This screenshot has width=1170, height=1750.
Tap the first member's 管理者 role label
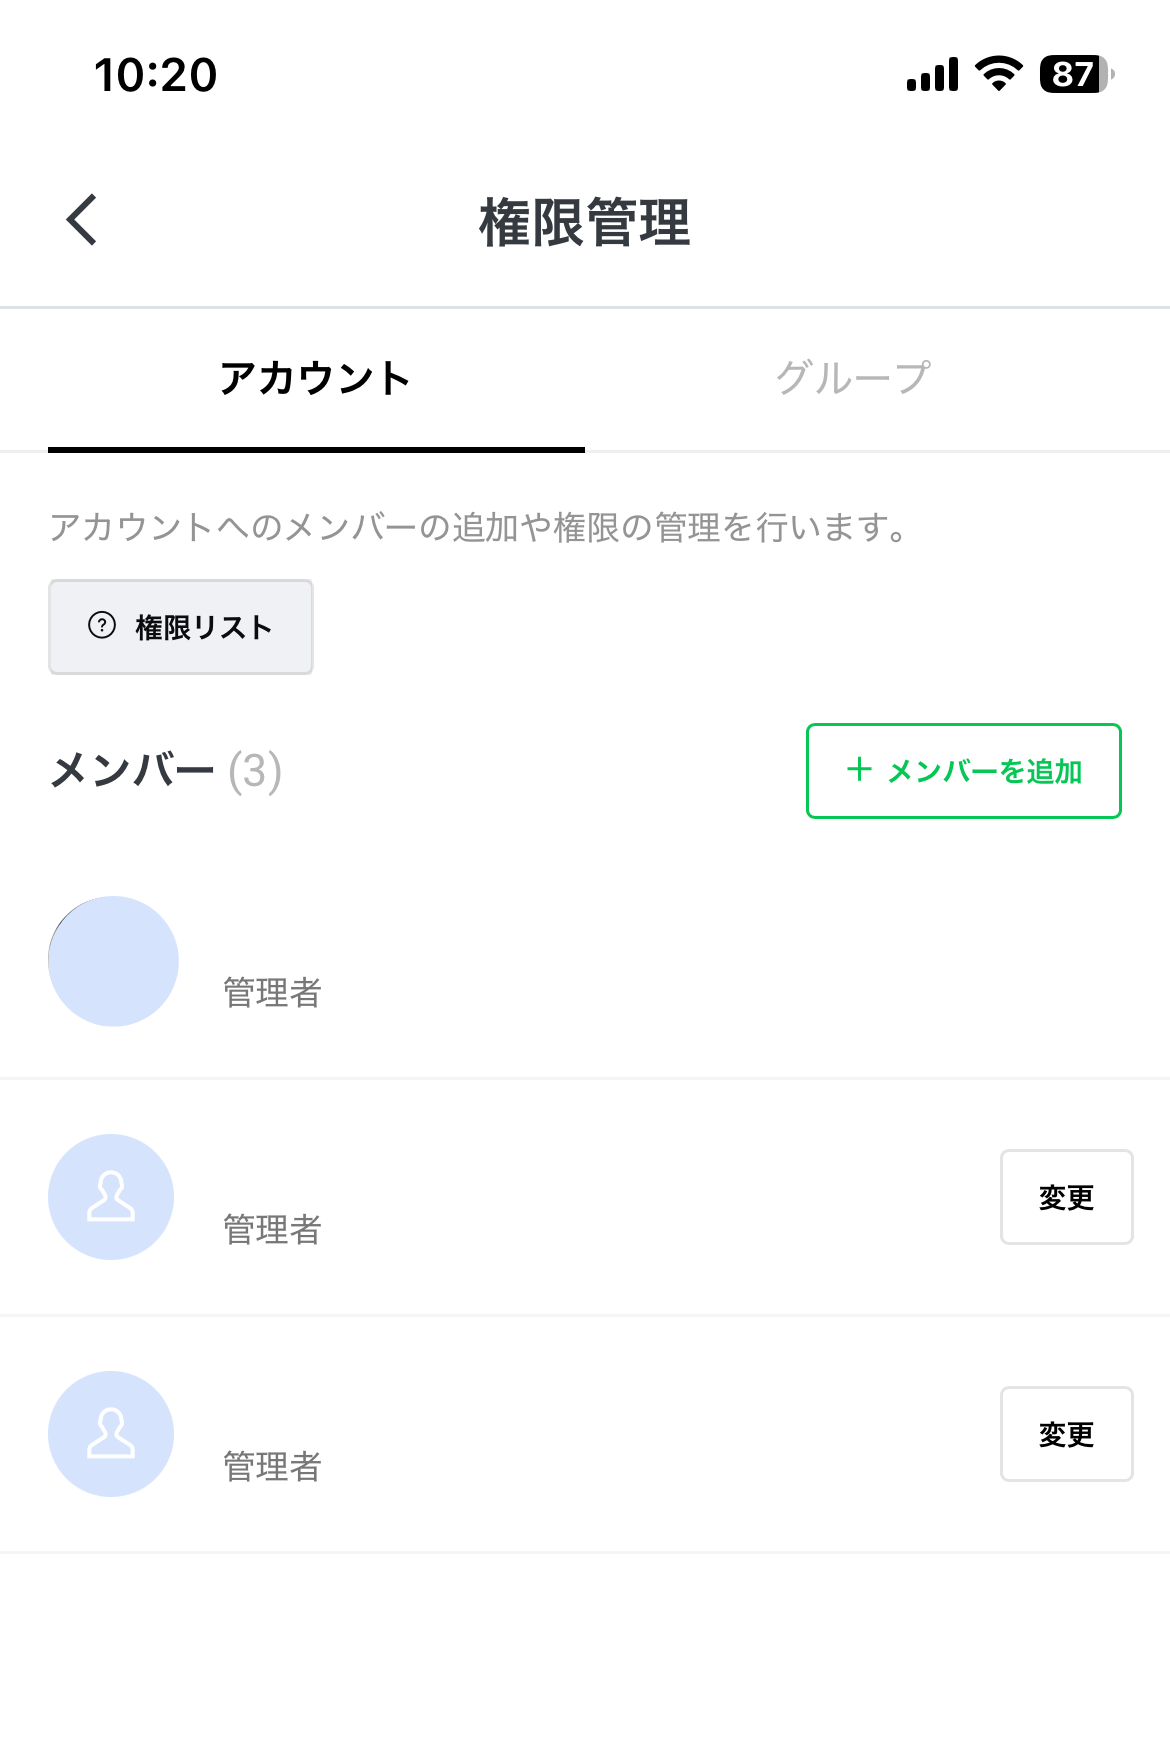pos(272,993)
